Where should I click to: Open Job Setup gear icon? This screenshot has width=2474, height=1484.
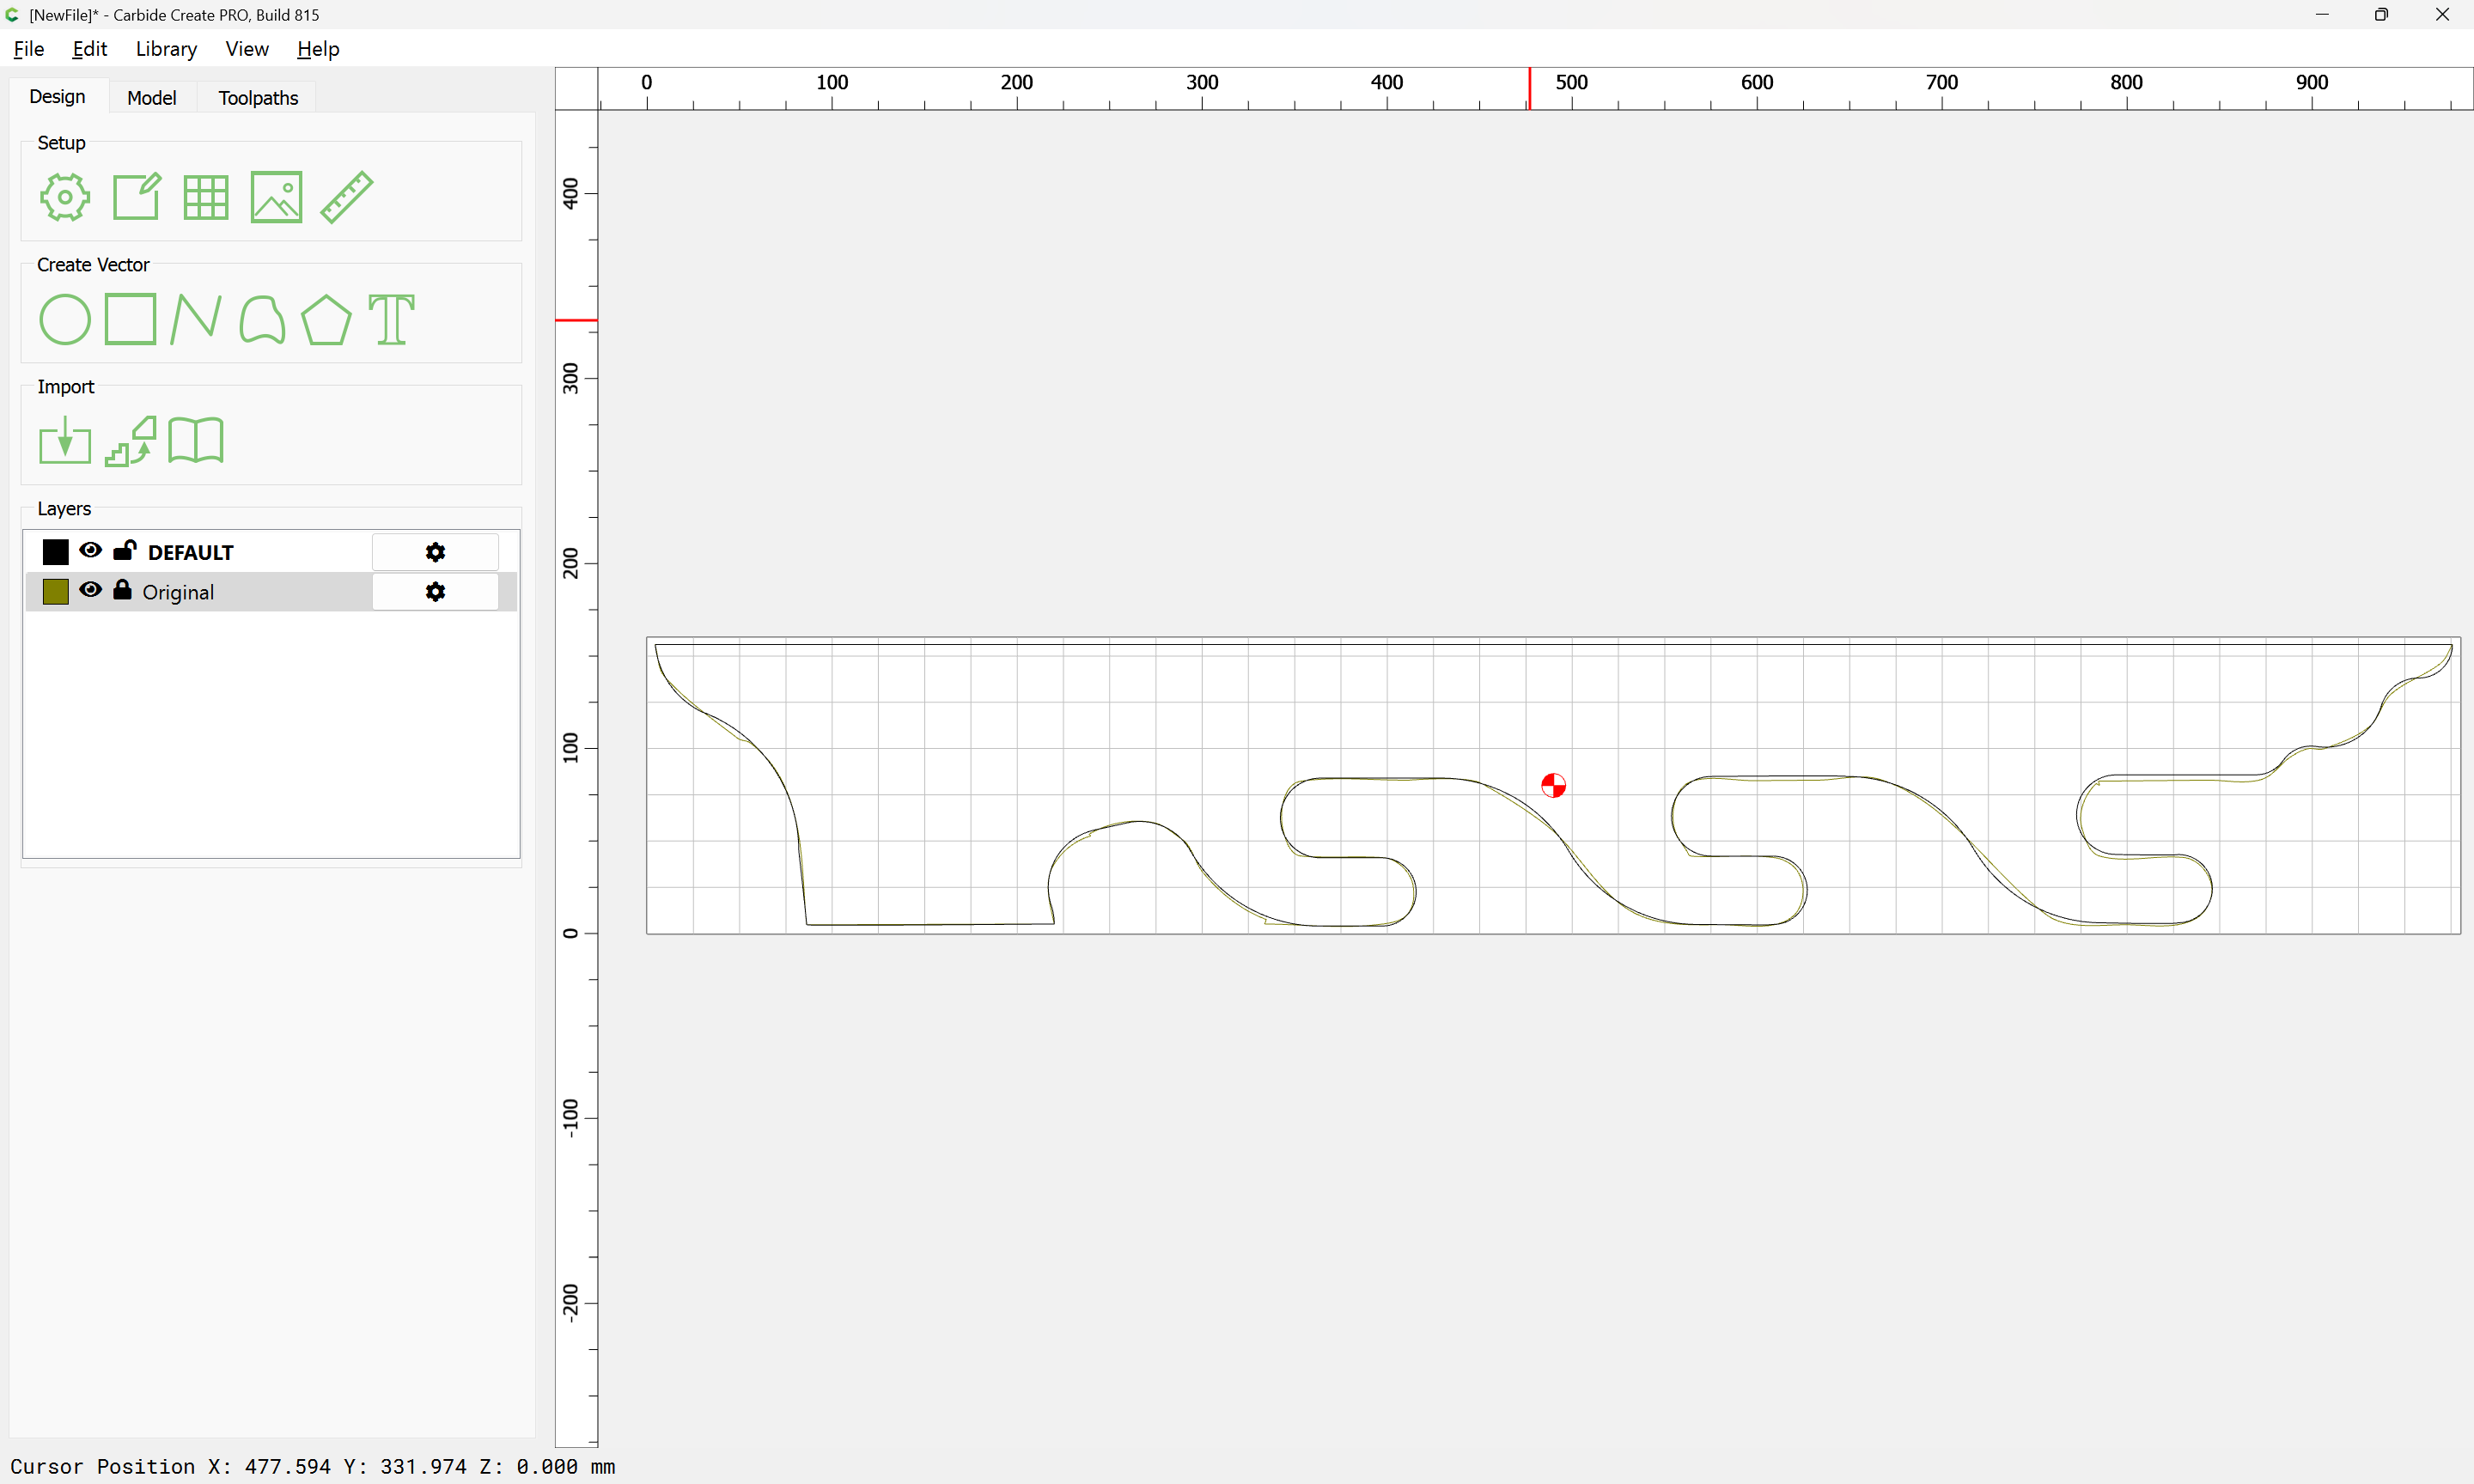pos(65,197)
